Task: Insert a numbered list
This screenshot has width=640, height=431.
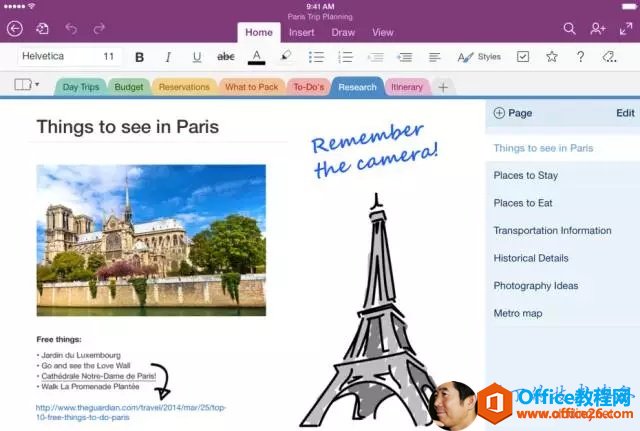Action: 346,57
